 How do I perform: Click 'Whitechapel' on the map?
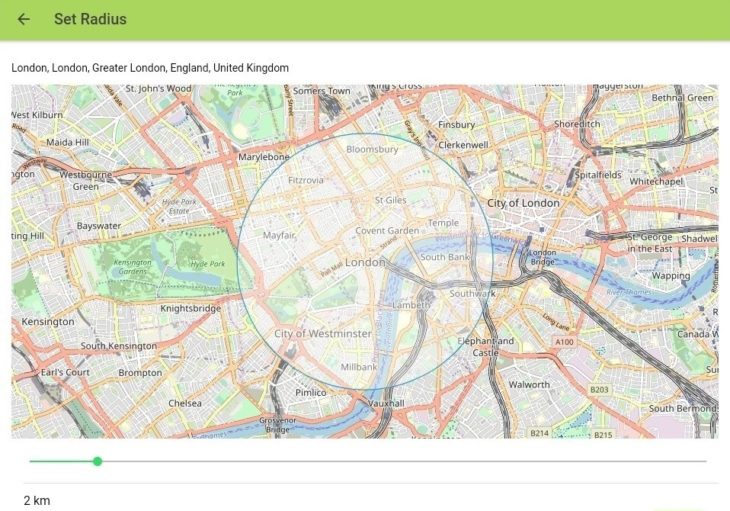656,182
